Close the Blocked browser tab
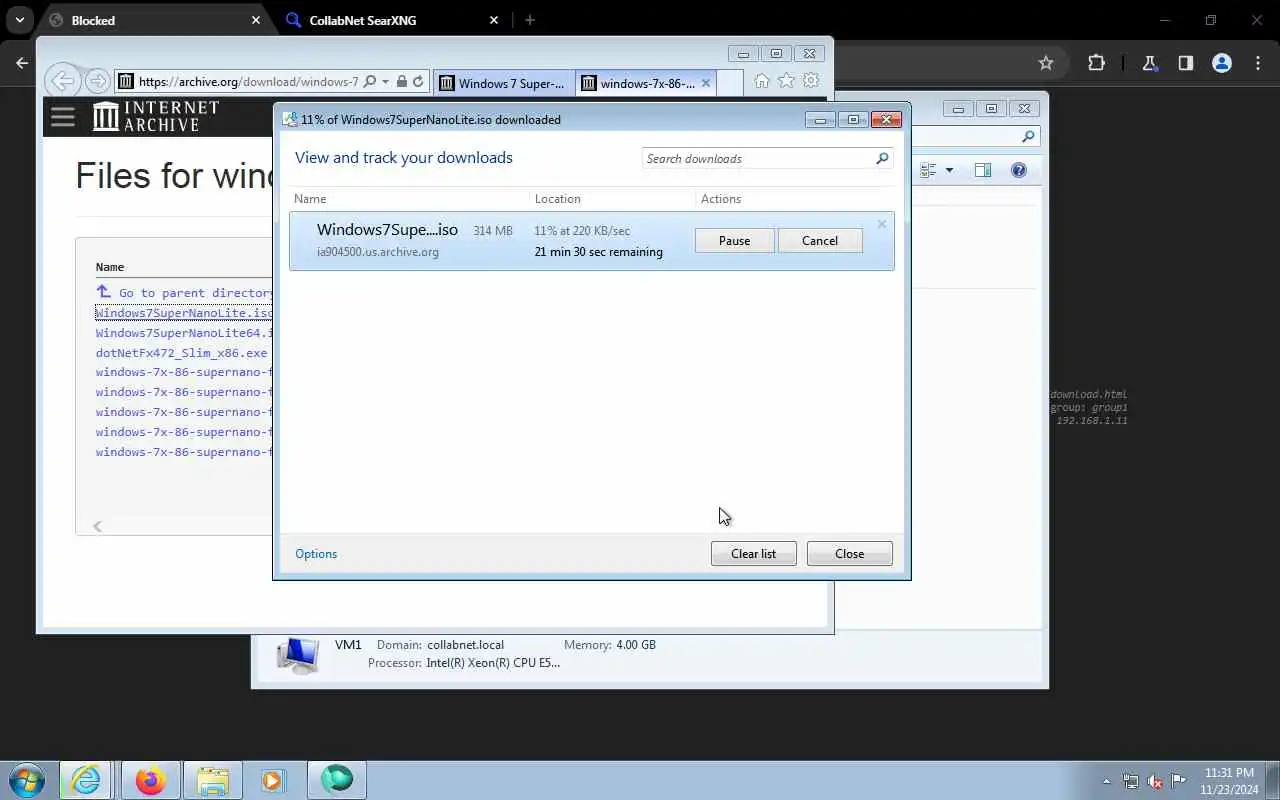 coord(256,20)
